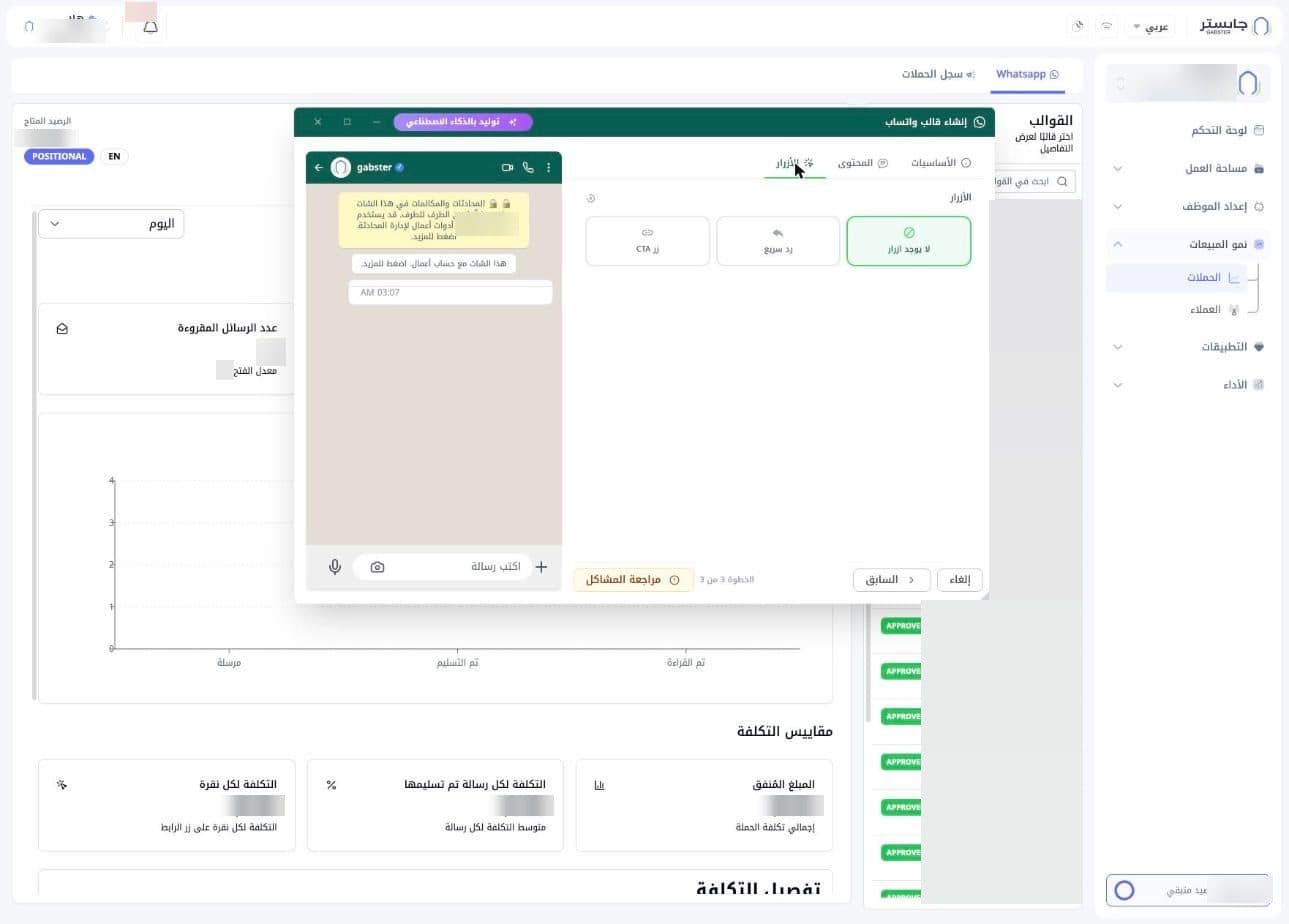The height and width of the screenshot is (924, 1289).
Task: Tap the camera icon in message bar
Action: pyautogui.click(x=377, y=567)
